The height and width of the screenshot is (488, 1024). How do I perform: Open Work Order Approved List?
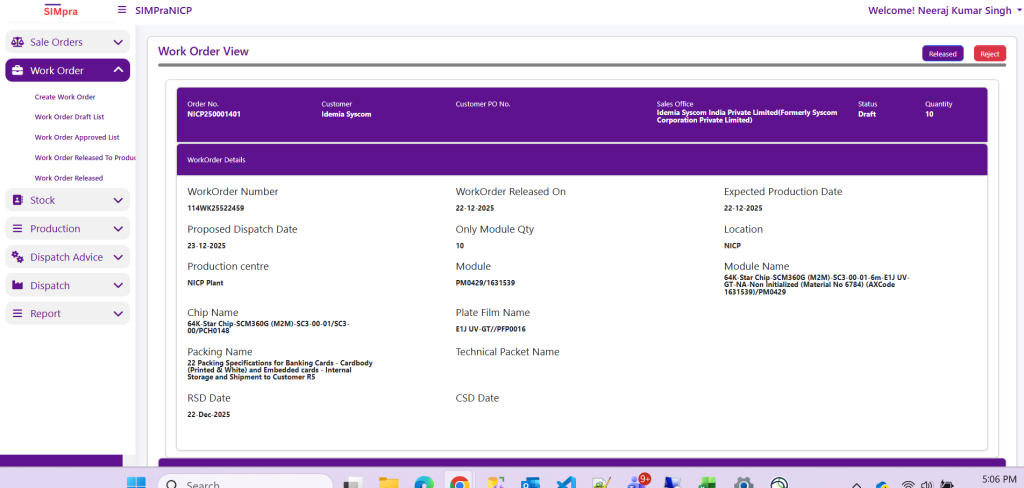coord(77,137)
